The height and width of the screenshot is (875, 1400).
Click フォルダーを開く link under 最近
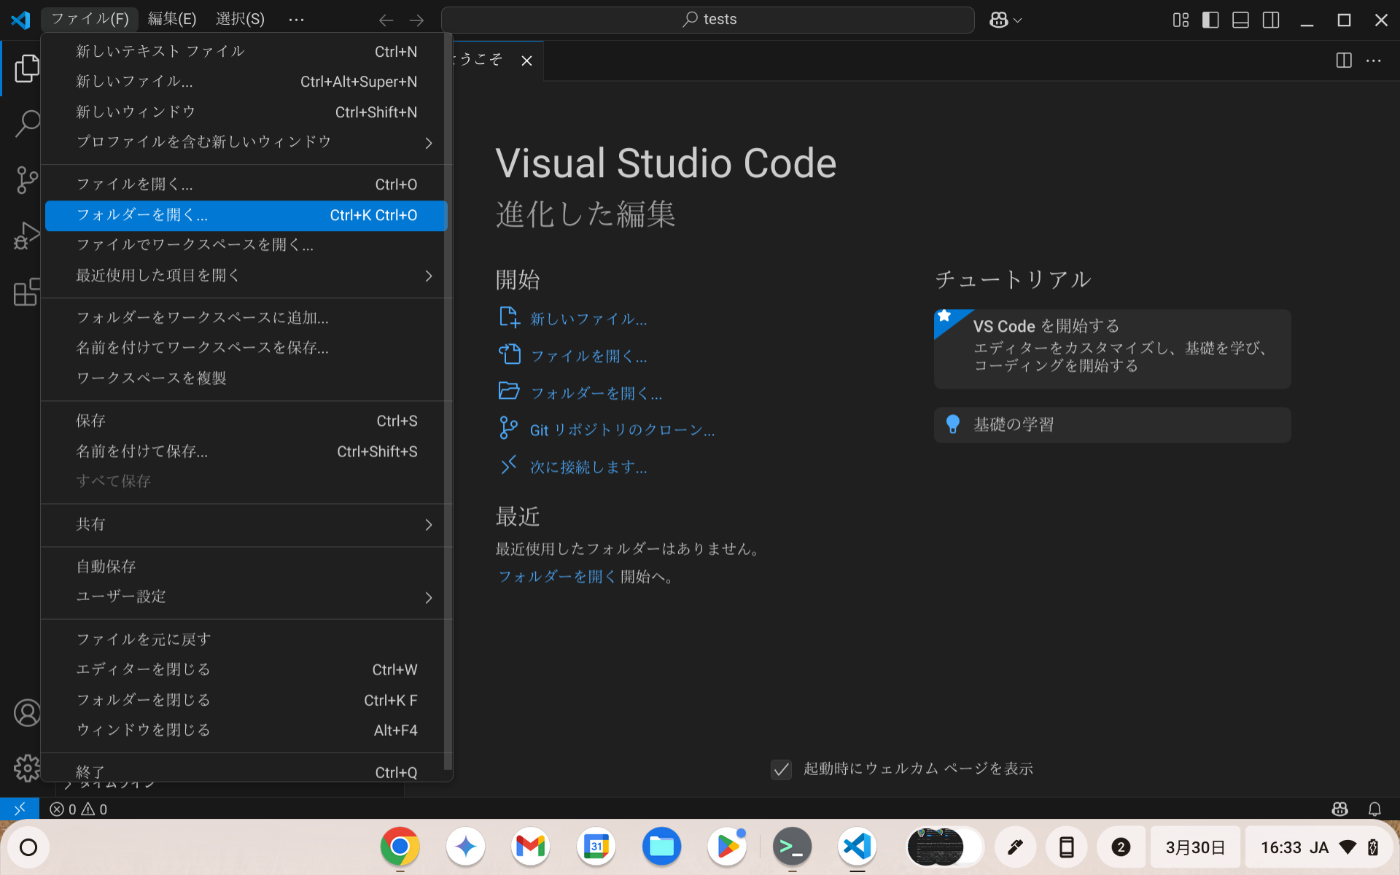pos(557,576)
